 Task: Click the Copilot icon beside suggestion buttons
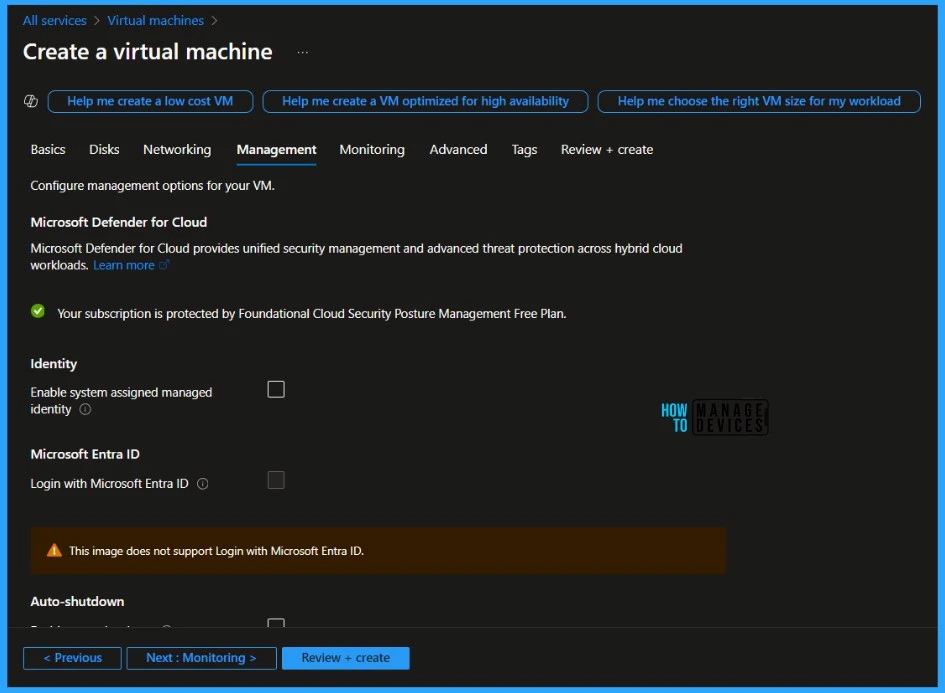tap(31, 101)
